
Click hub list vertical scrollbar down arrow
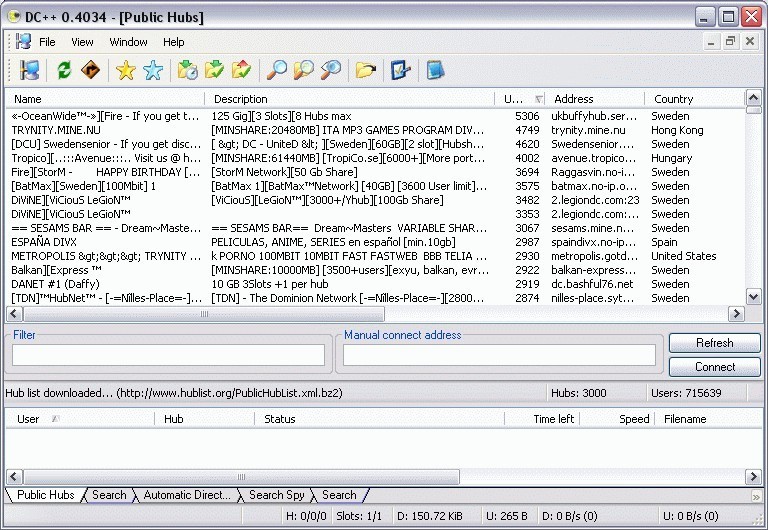click(x=752, y=298)
